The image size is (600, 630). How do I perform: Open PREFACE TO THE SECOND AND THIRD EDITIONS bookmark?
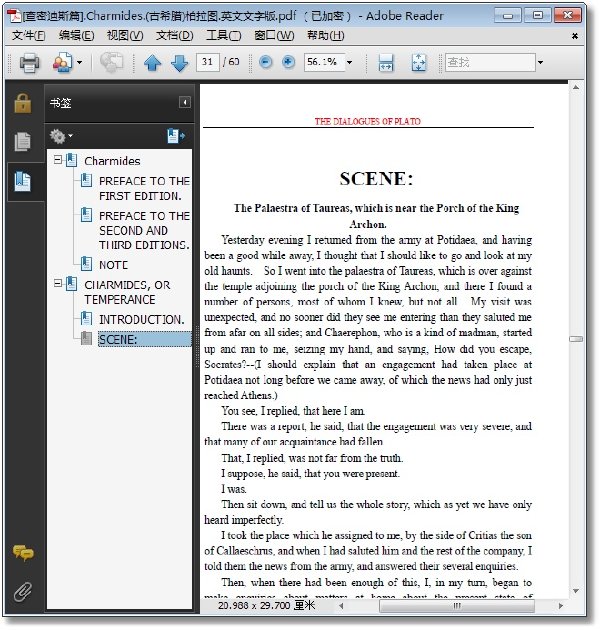(144, 230)
